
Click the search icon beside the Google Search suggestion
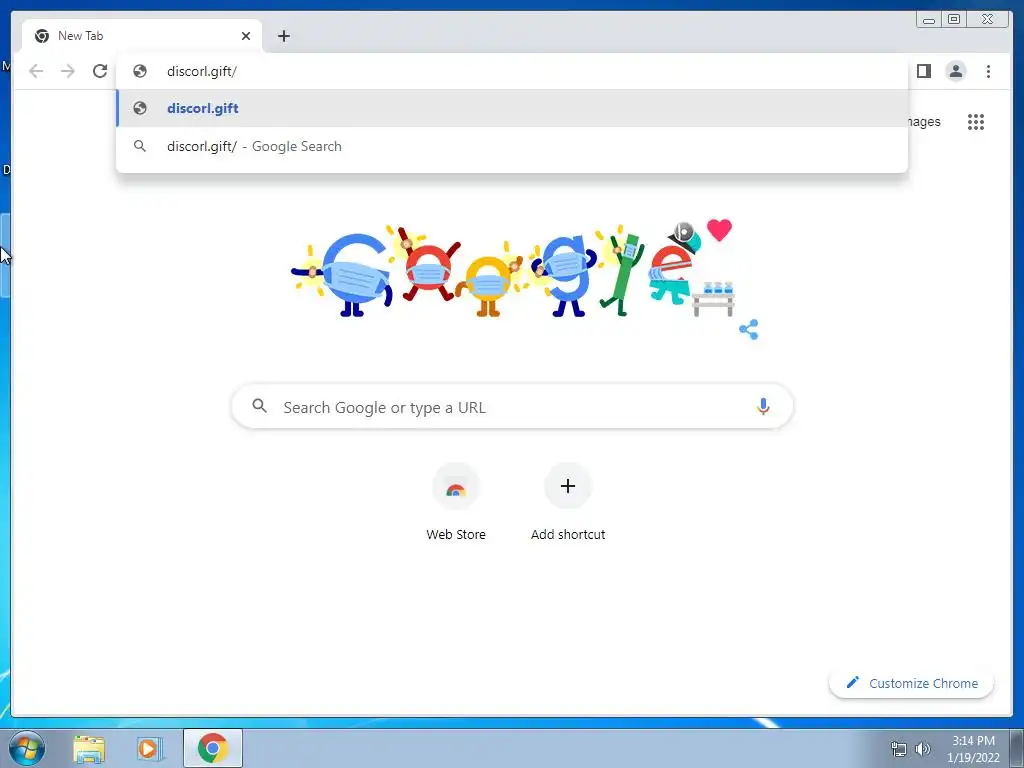[x=140, y=146]
